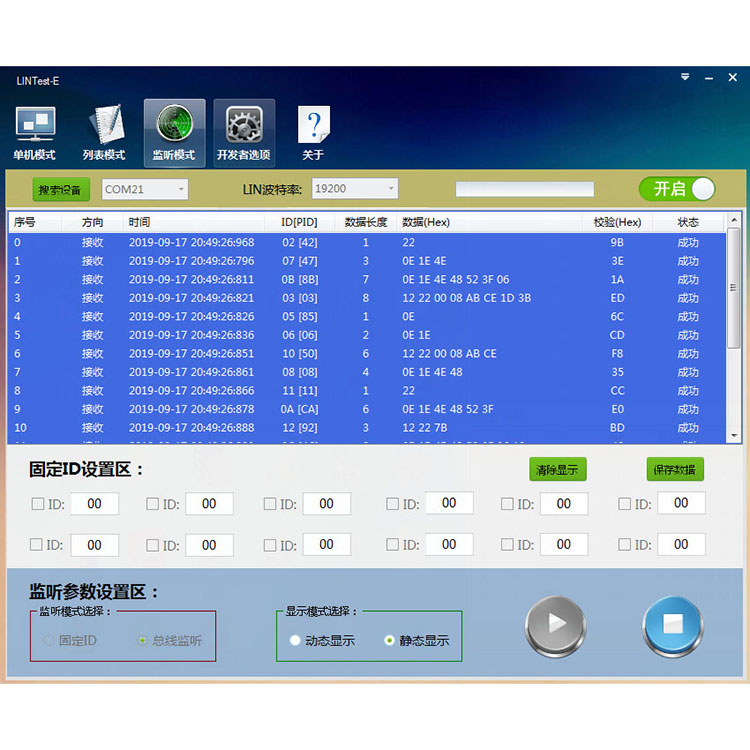The height and width of the screenshot is (750, 750).
Task: Click 保存数据 to save data
Action: click(675, 470)
